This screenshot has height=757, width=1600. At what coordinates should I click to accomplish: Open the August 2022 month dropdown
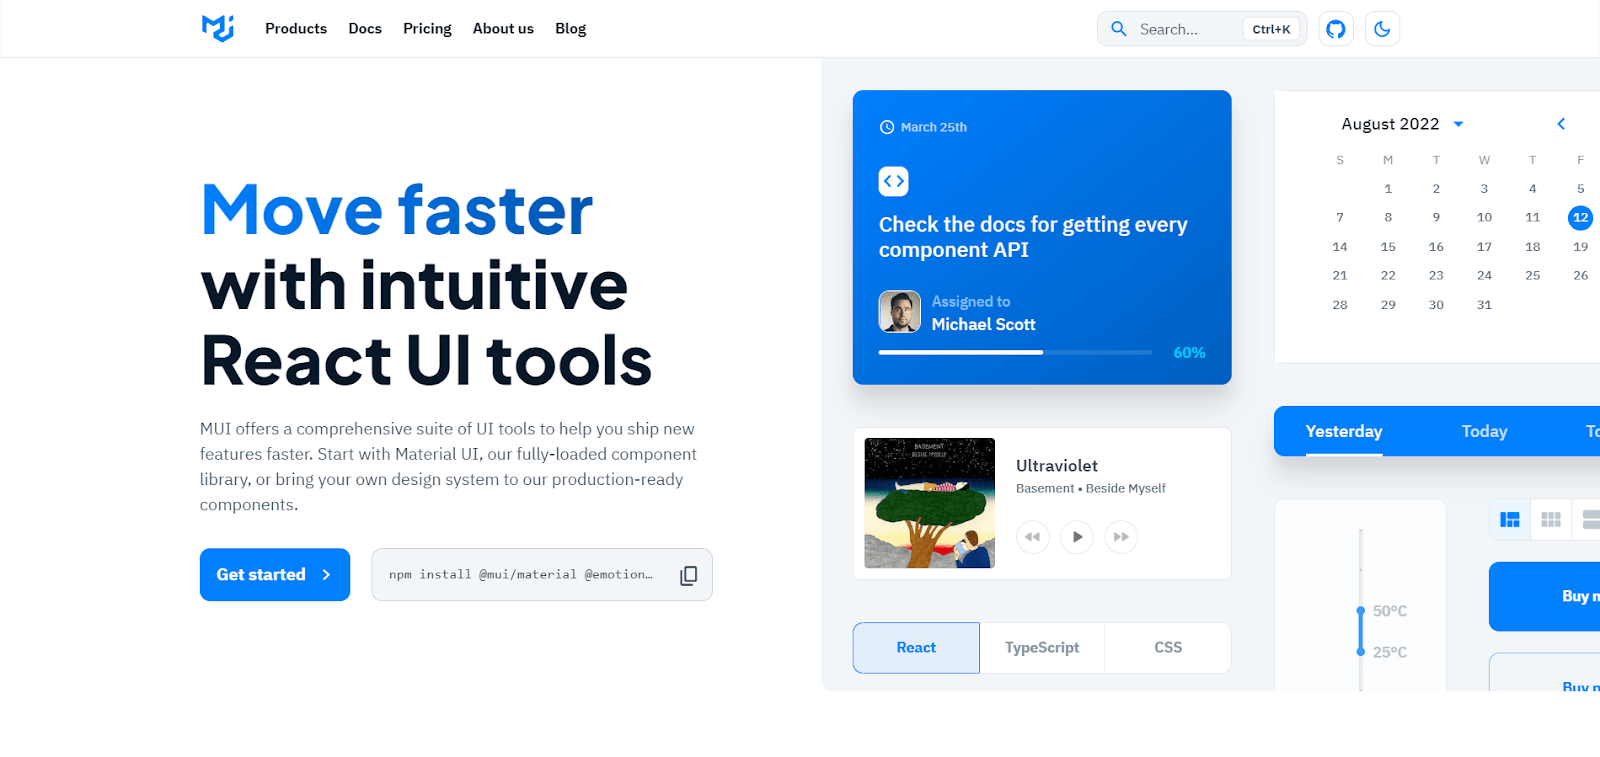1458,124
